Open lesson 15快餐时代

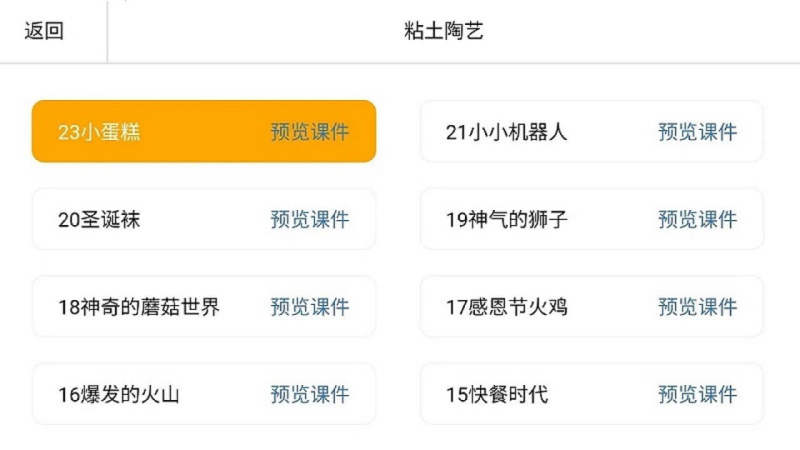pyautogui.click(x=497, y=395)
